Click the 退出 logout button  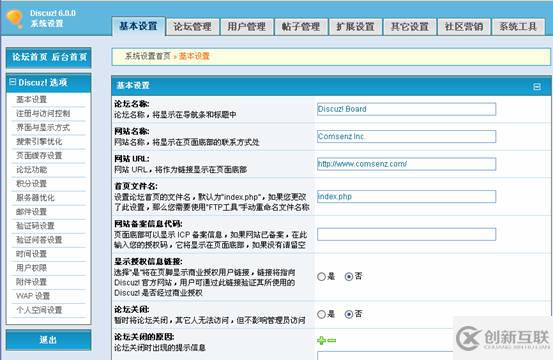pyautogui.click(x=48, y=340)
